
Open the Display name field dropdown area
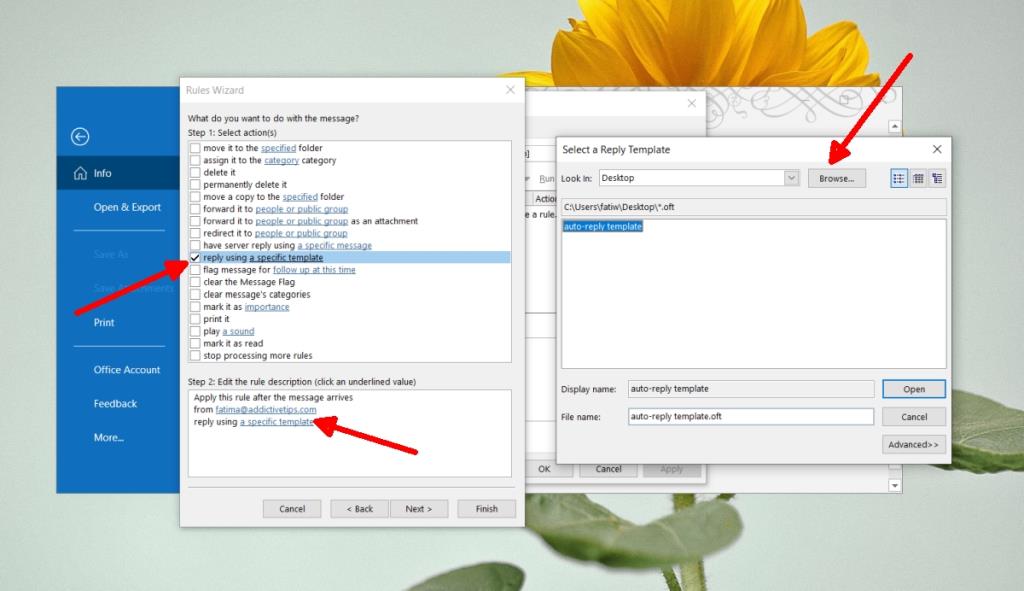tap(750, 389)
